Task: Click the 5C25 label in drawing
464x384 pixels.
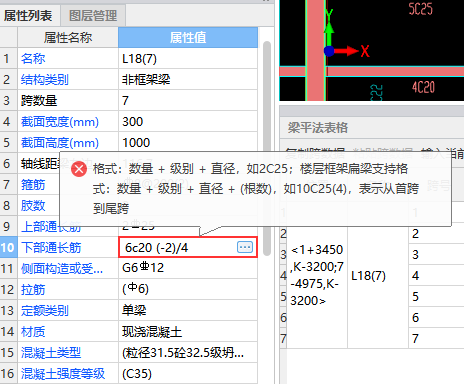Action: pyautogui.click(x=421, y=9)
